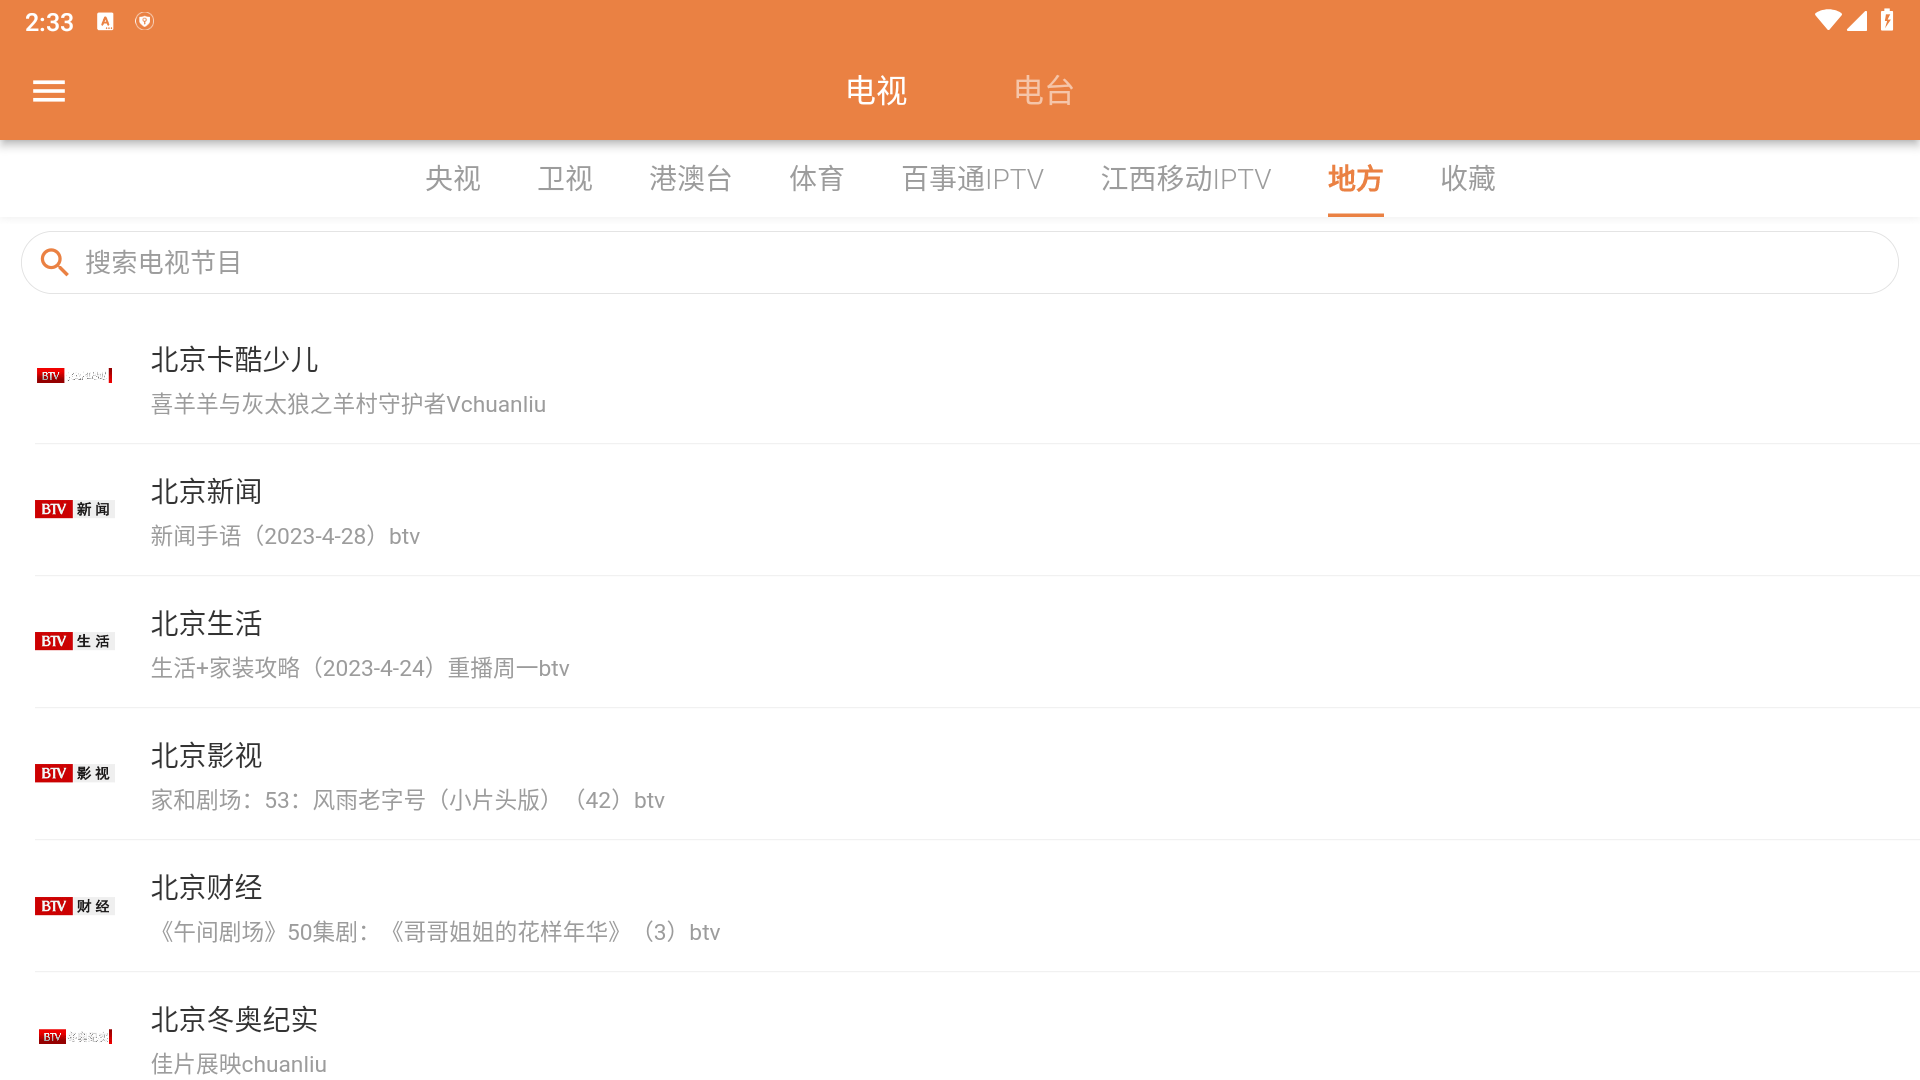Open the 体育 sports tab
Image resolution: width=1920 pixels, height=1080 pixels.
tap(816, 179)
